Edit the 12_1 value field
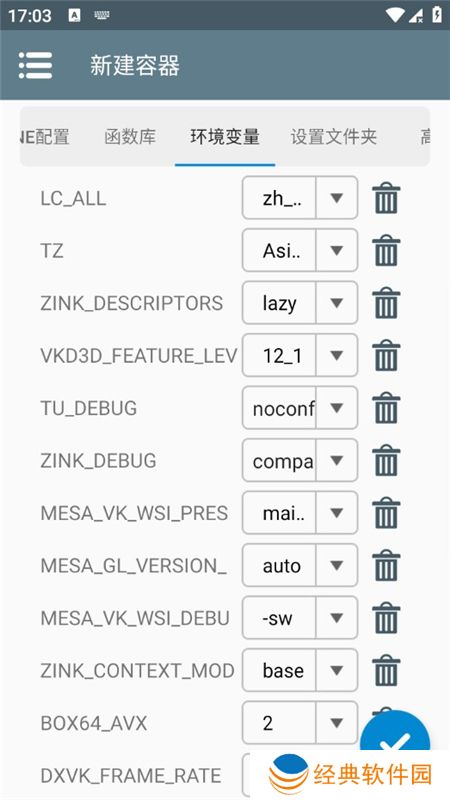This screenshot has width=450, height=800. 280,355
